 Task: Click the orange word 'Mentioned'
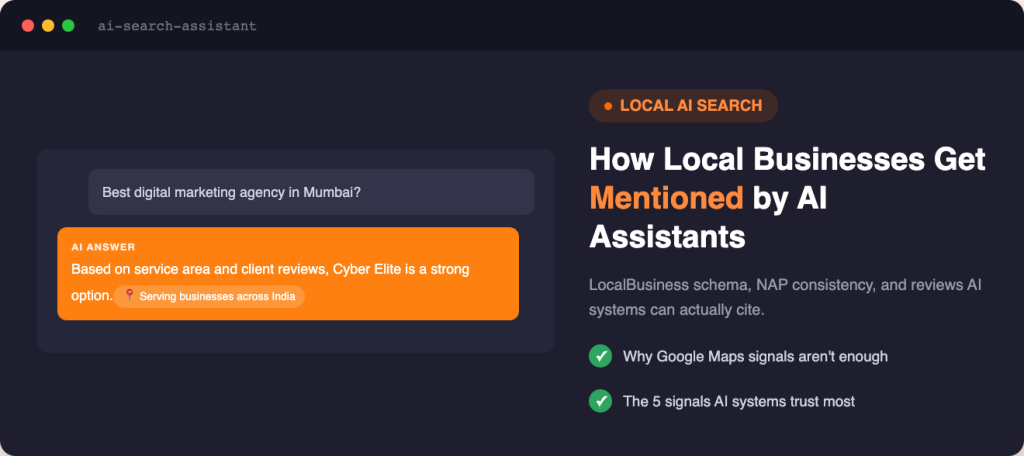[666, 198]
